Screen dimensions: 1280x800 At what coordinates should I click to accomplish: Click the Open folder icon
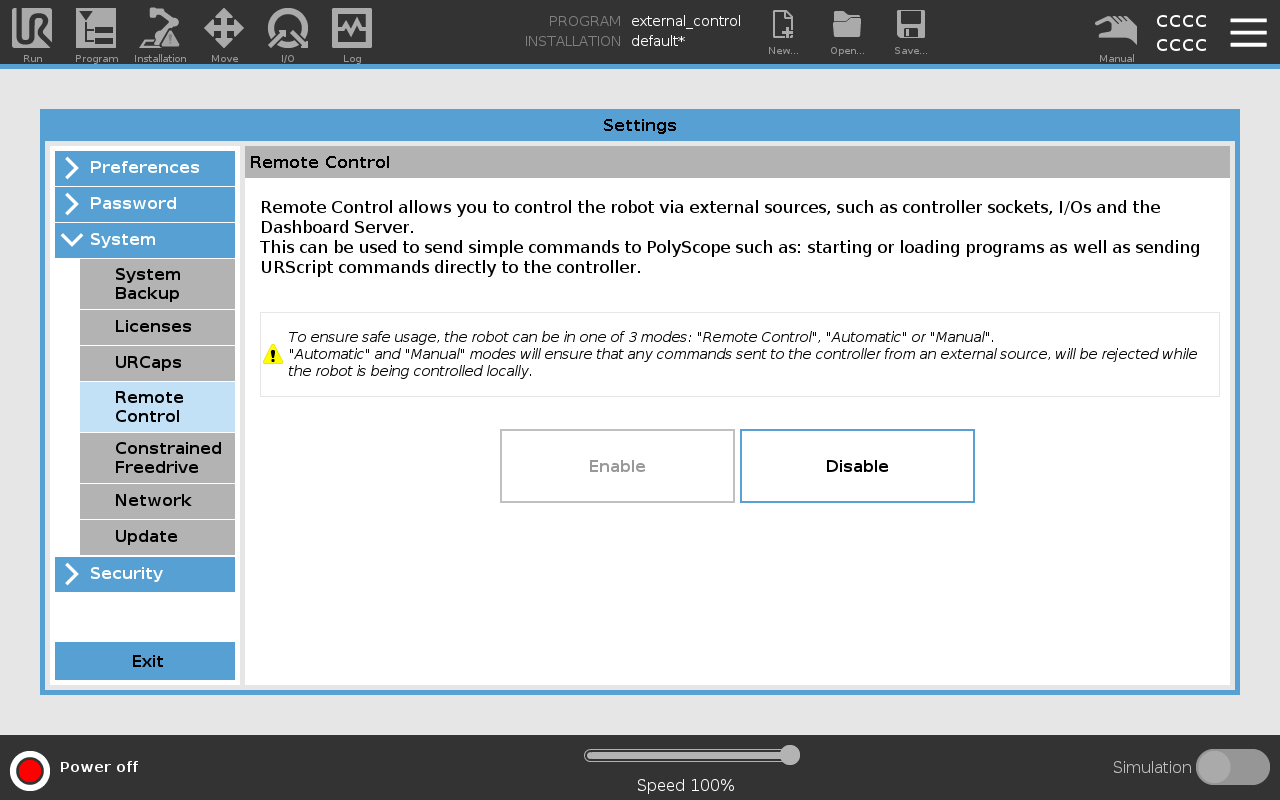pos(847,27)
